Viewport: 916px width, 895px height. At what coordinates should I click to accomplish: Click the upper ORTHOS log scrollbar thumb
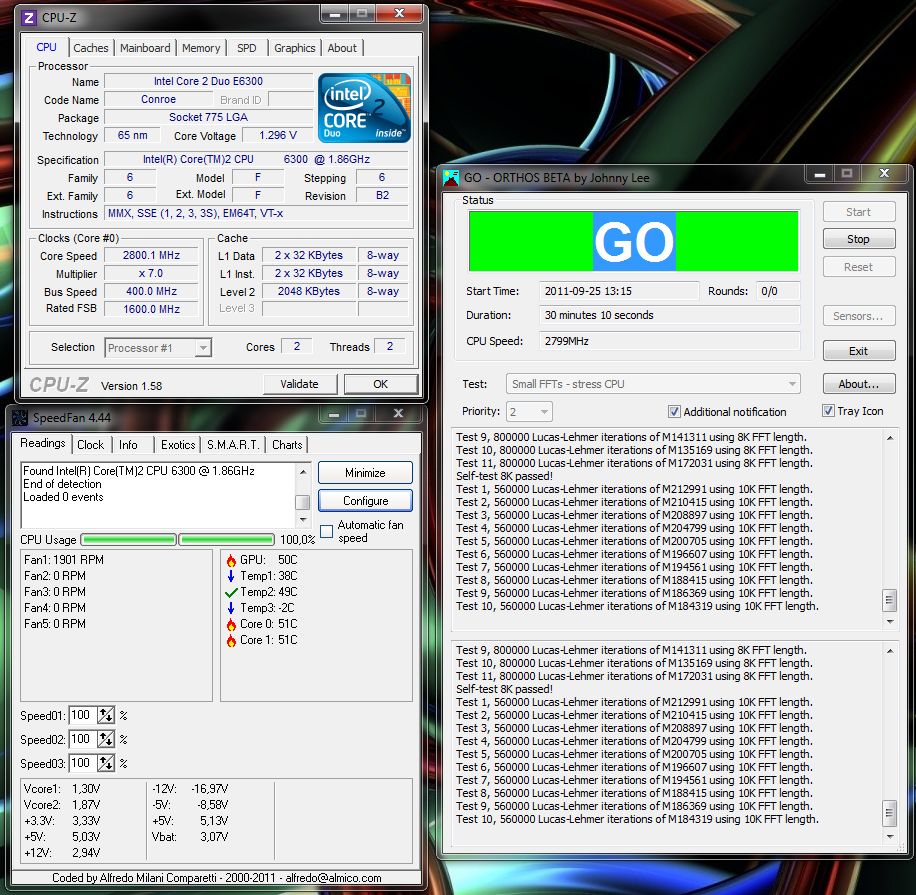tap(889, 599)
